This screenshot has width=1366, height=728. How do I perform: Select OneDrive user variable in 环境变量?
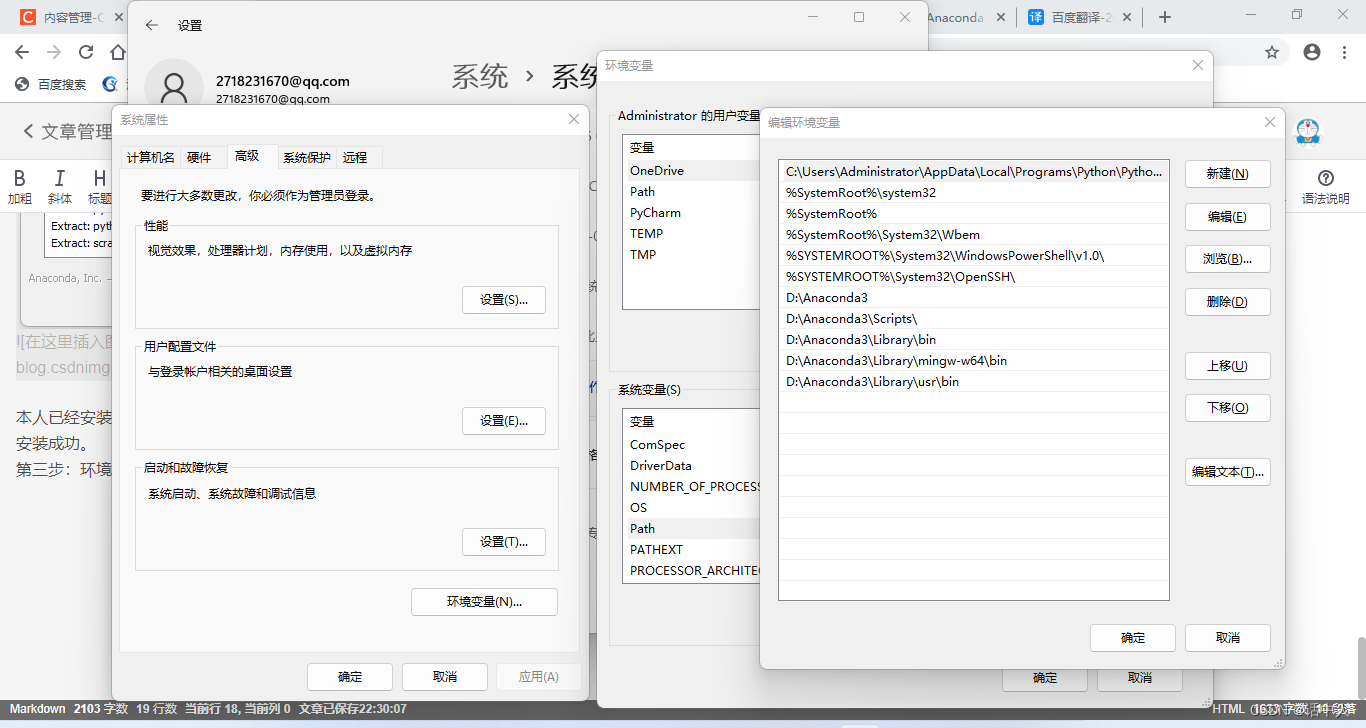click(692, 171)
